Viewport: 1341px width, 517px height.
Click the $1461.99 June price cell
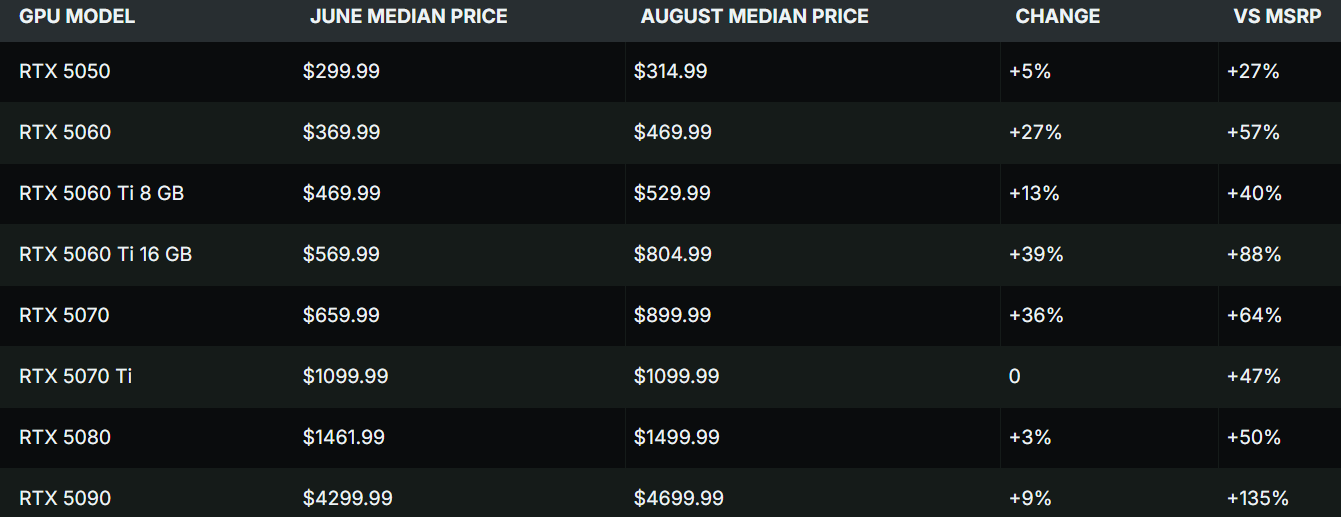pyautogui.click(x=343, y=437)
